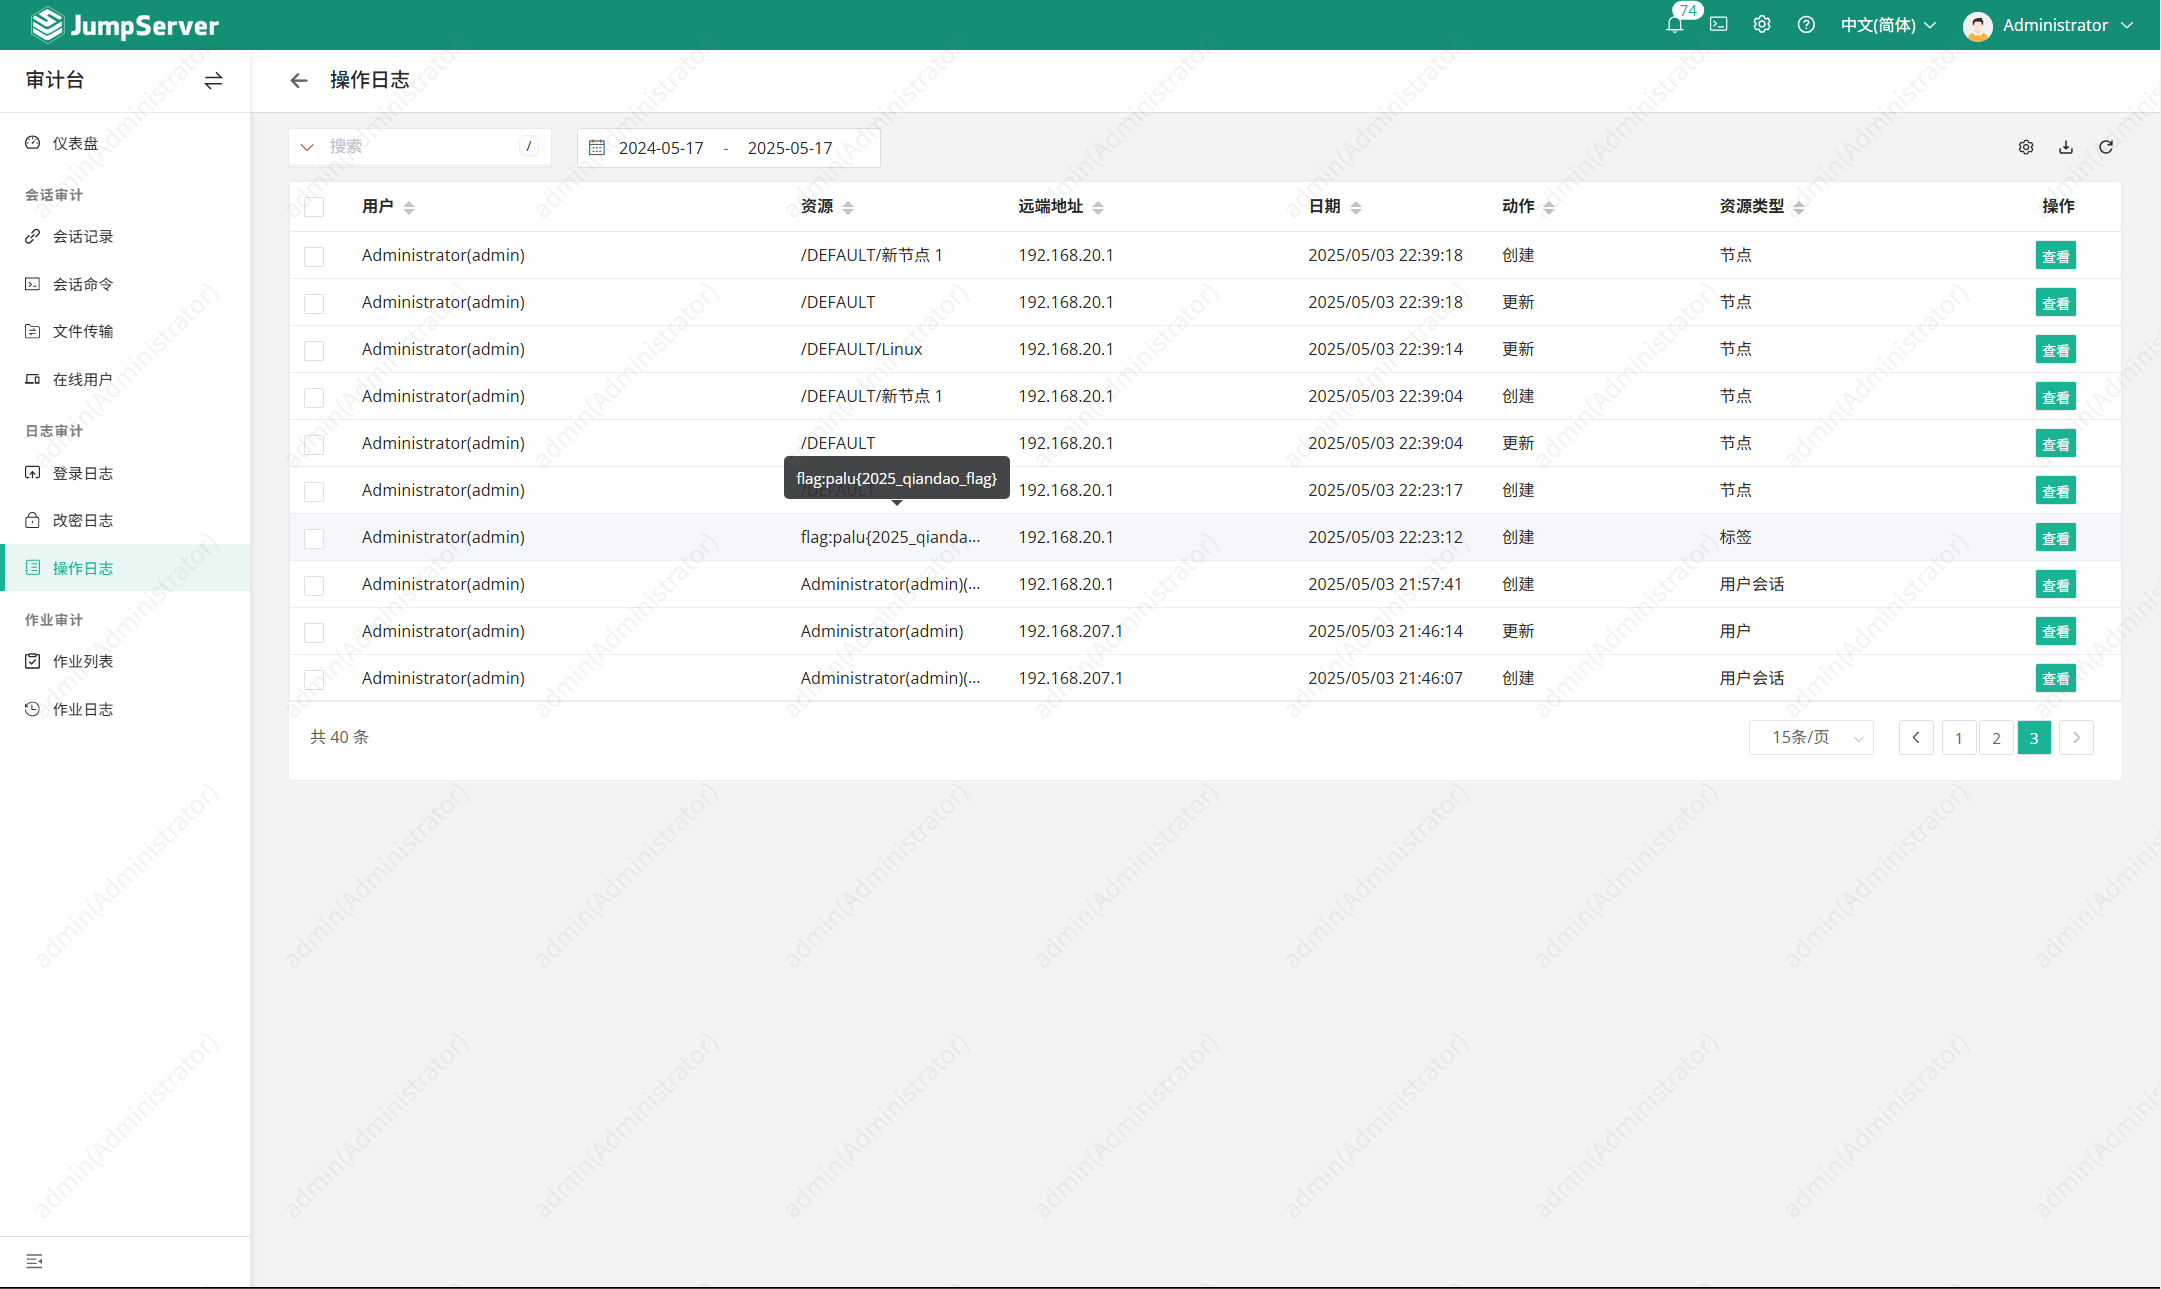Go to page 1
This screenshot has width=2161, height=1289.
tap(1959, 738)
